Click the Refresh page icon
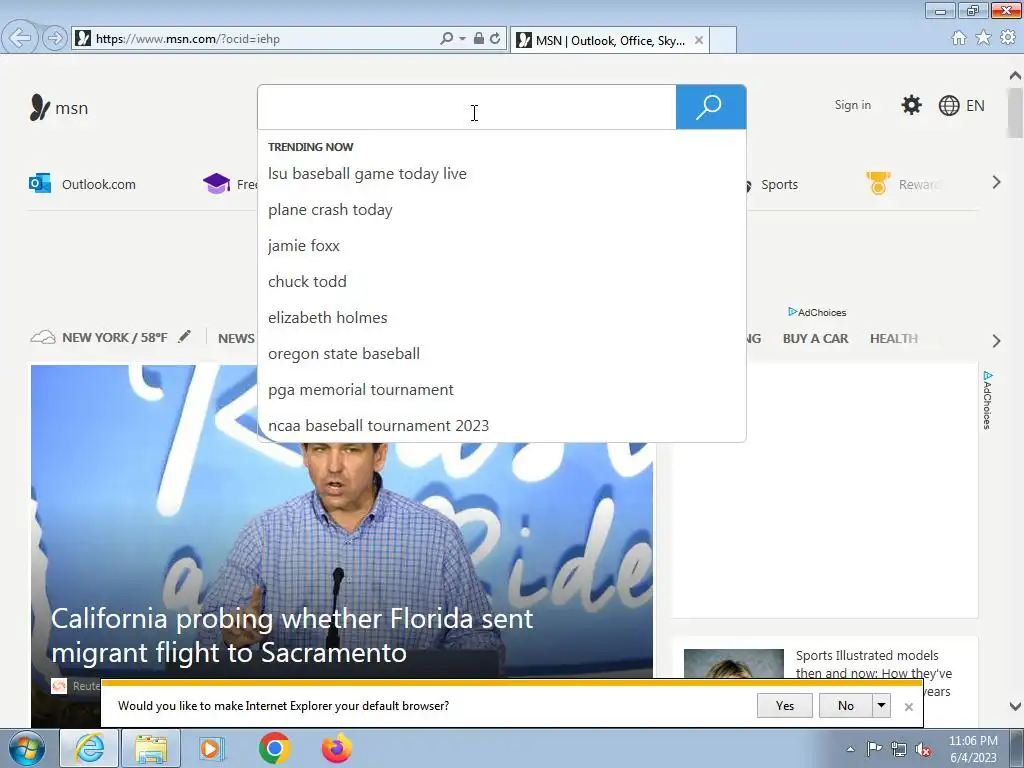Image resolution: width=1024 pixels, height=768 pixels. 495,39
